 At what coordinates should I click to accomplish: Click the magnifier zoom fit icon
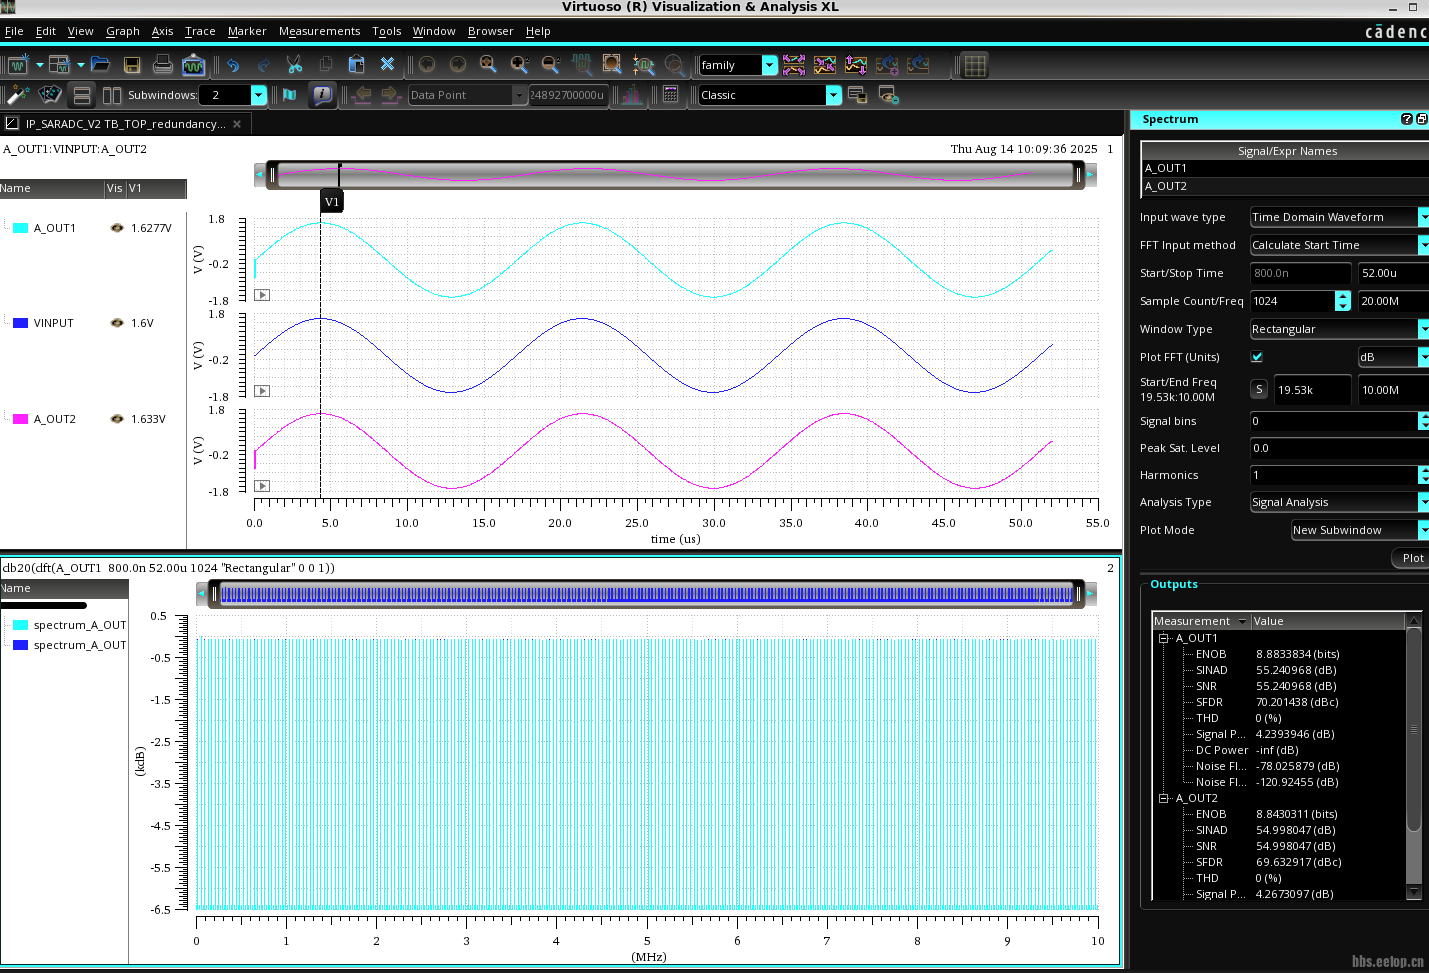(x=488, y=65)
